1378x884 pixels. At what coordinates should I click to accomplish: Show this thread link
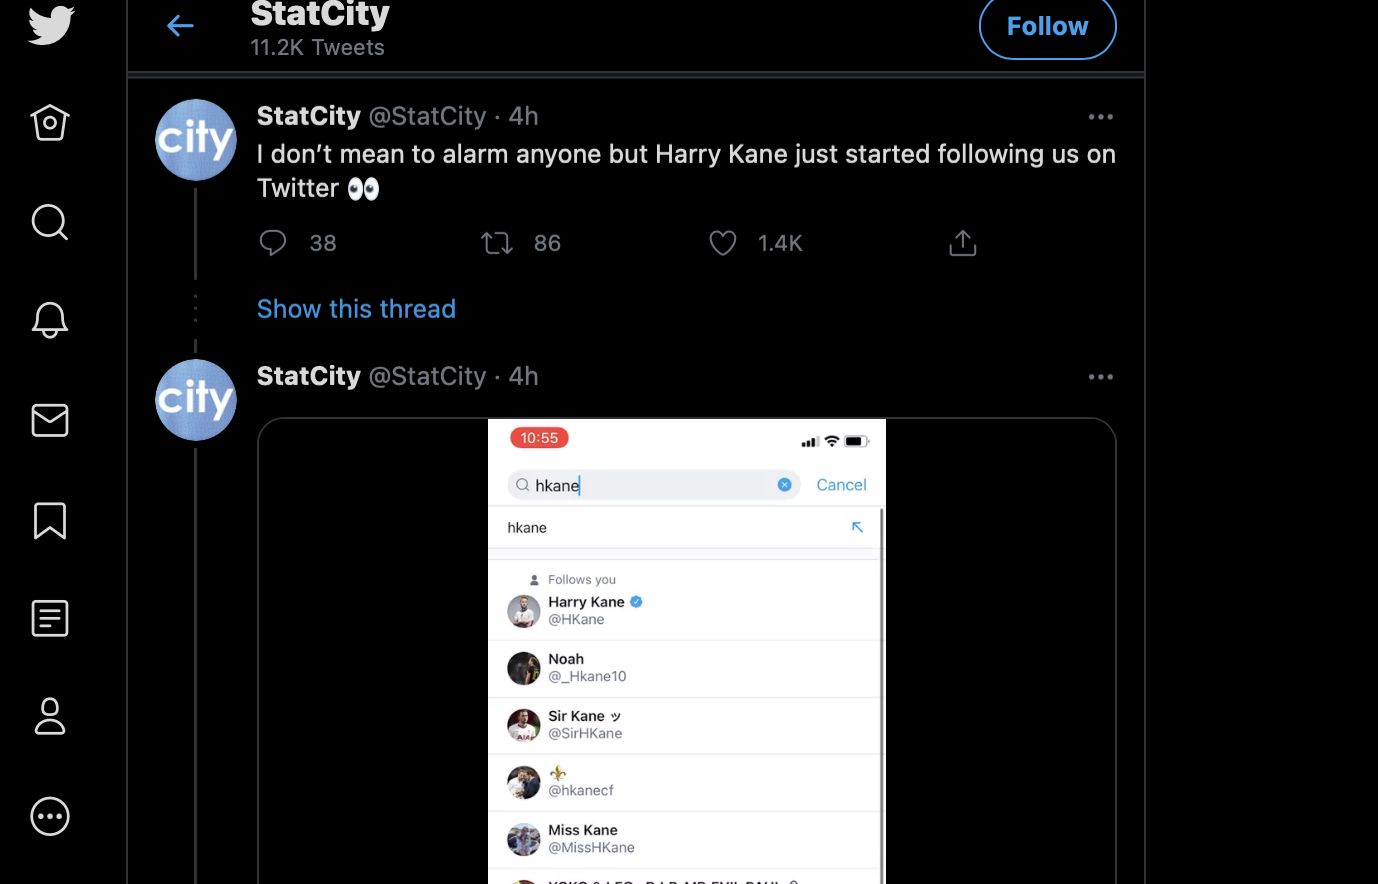pos(356,309)
